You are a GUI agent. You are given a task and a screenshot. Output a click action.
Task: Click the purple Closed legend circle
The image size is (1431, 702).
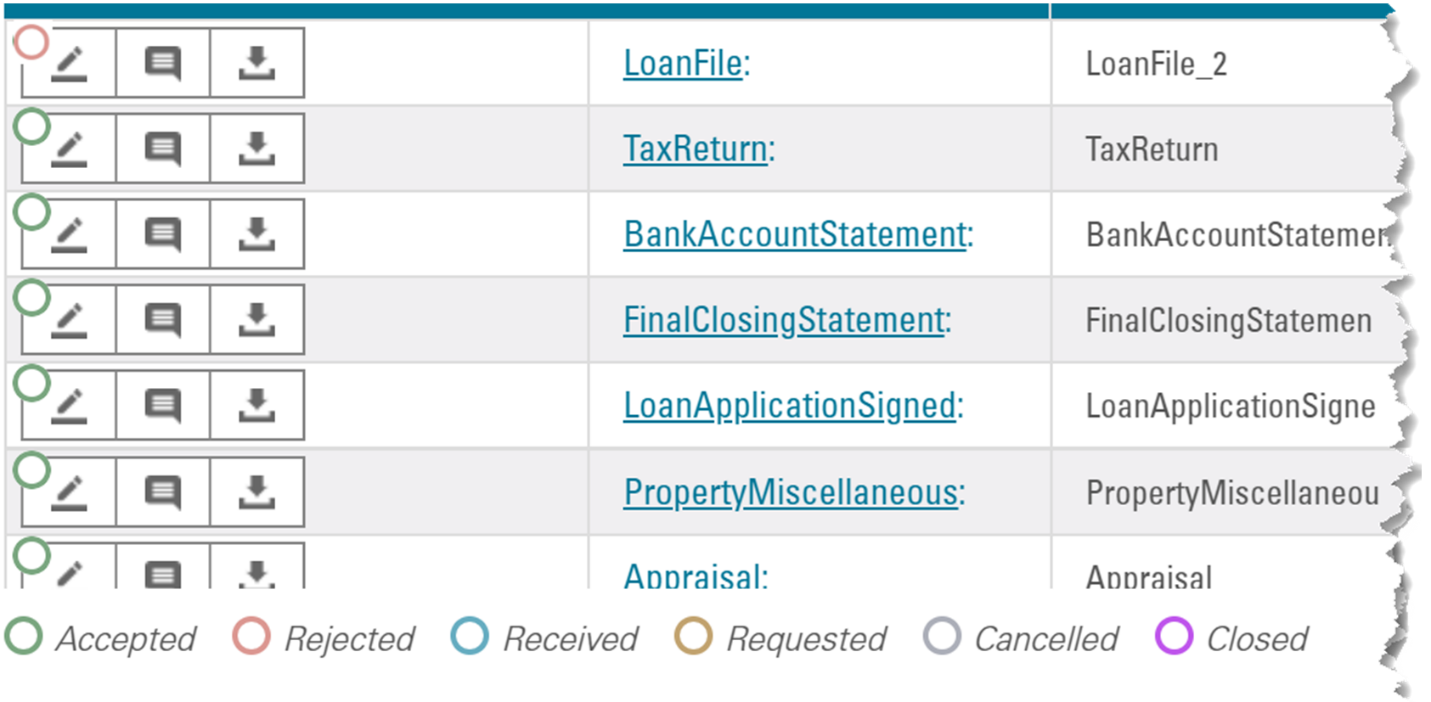click(1174, 636)
